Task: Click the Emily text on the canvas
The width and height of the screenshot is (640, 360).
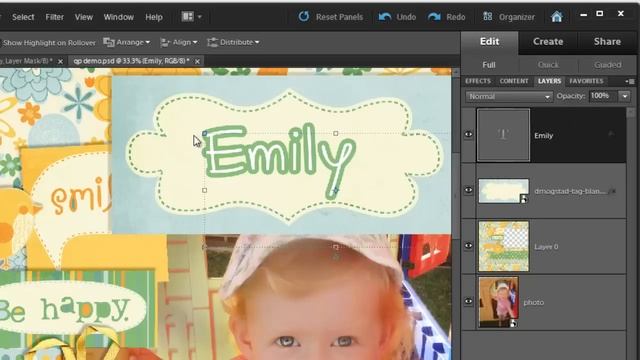Action: click(280, 161)
